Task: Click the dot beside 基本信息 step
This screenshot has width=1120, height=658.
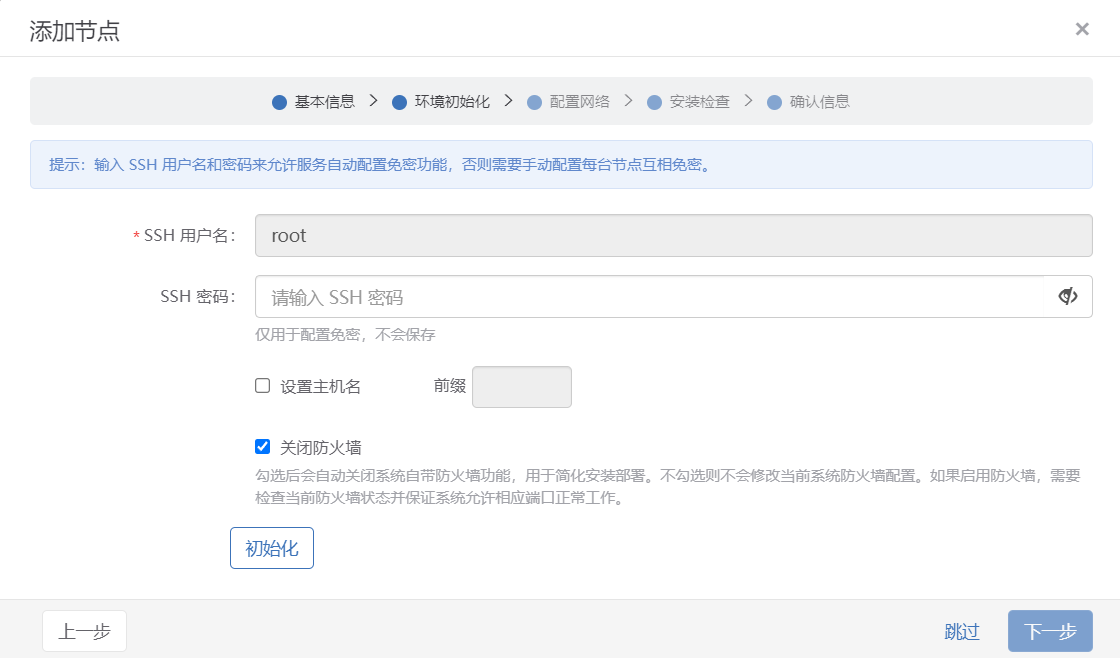Action: pos(280,102)
